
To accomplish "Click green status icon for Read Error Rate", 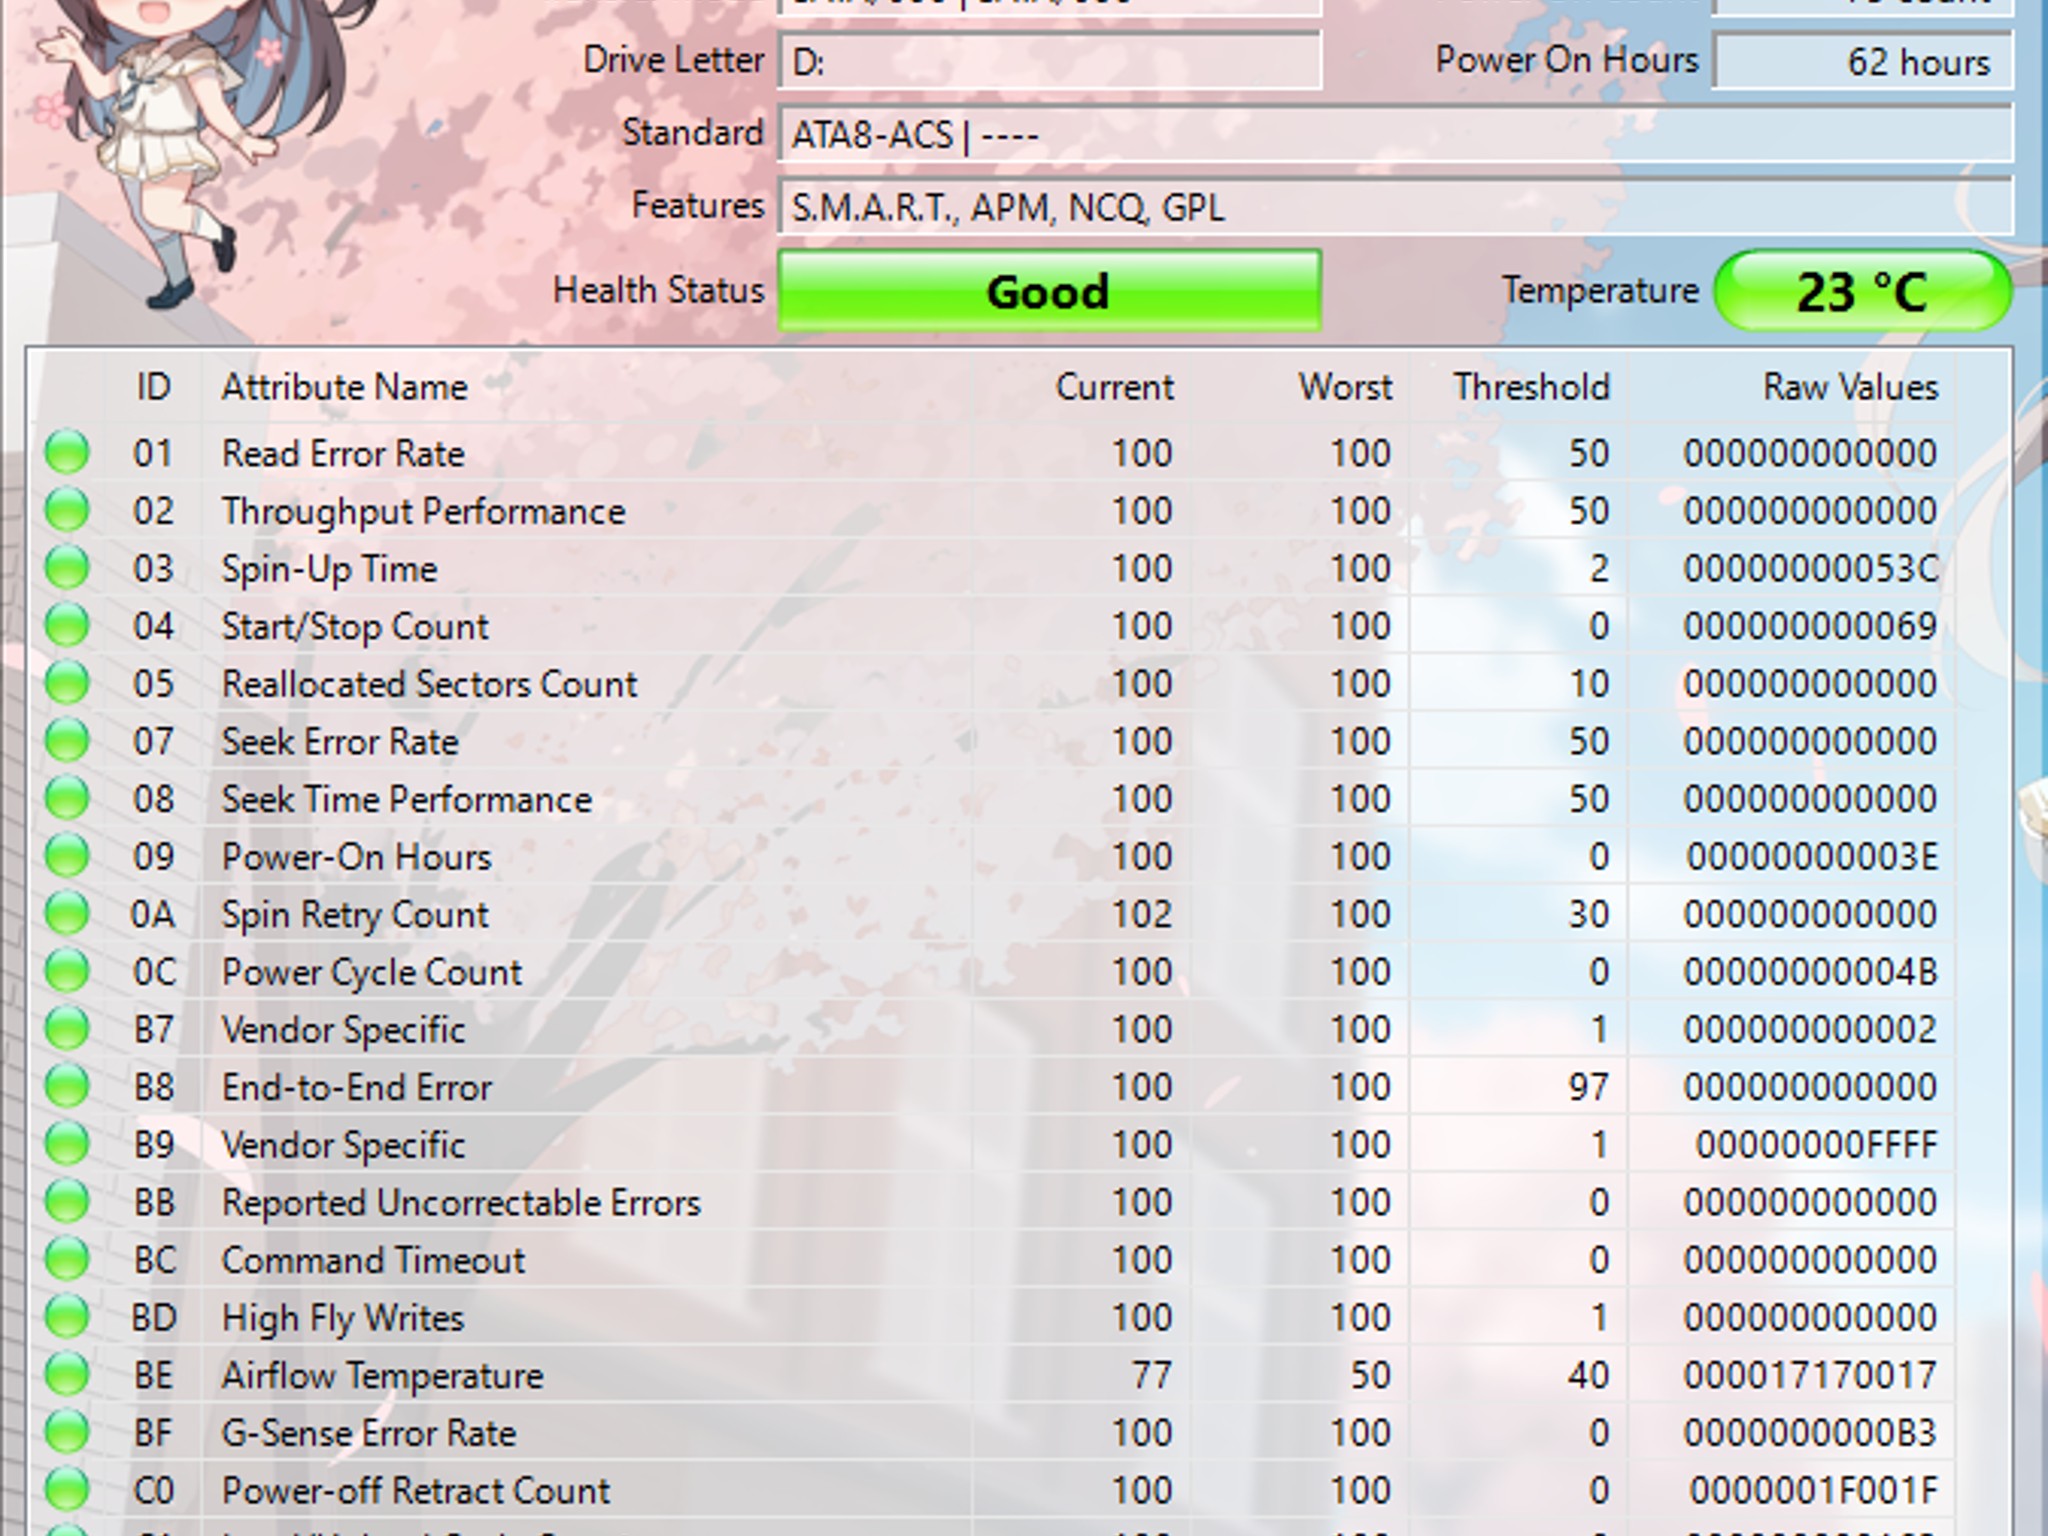I will 67,452.
